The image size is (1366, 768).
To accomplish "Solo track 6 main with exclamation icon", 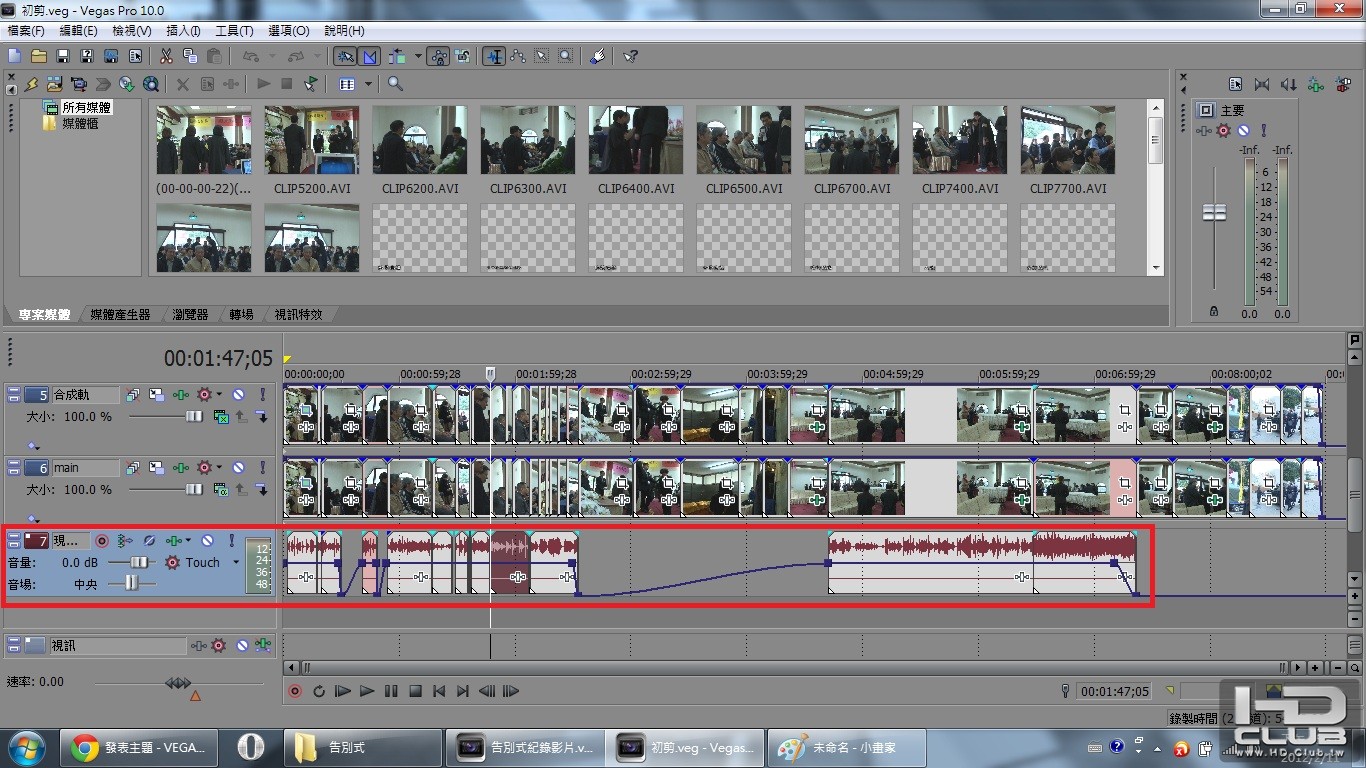I will (x=262, y=467).
